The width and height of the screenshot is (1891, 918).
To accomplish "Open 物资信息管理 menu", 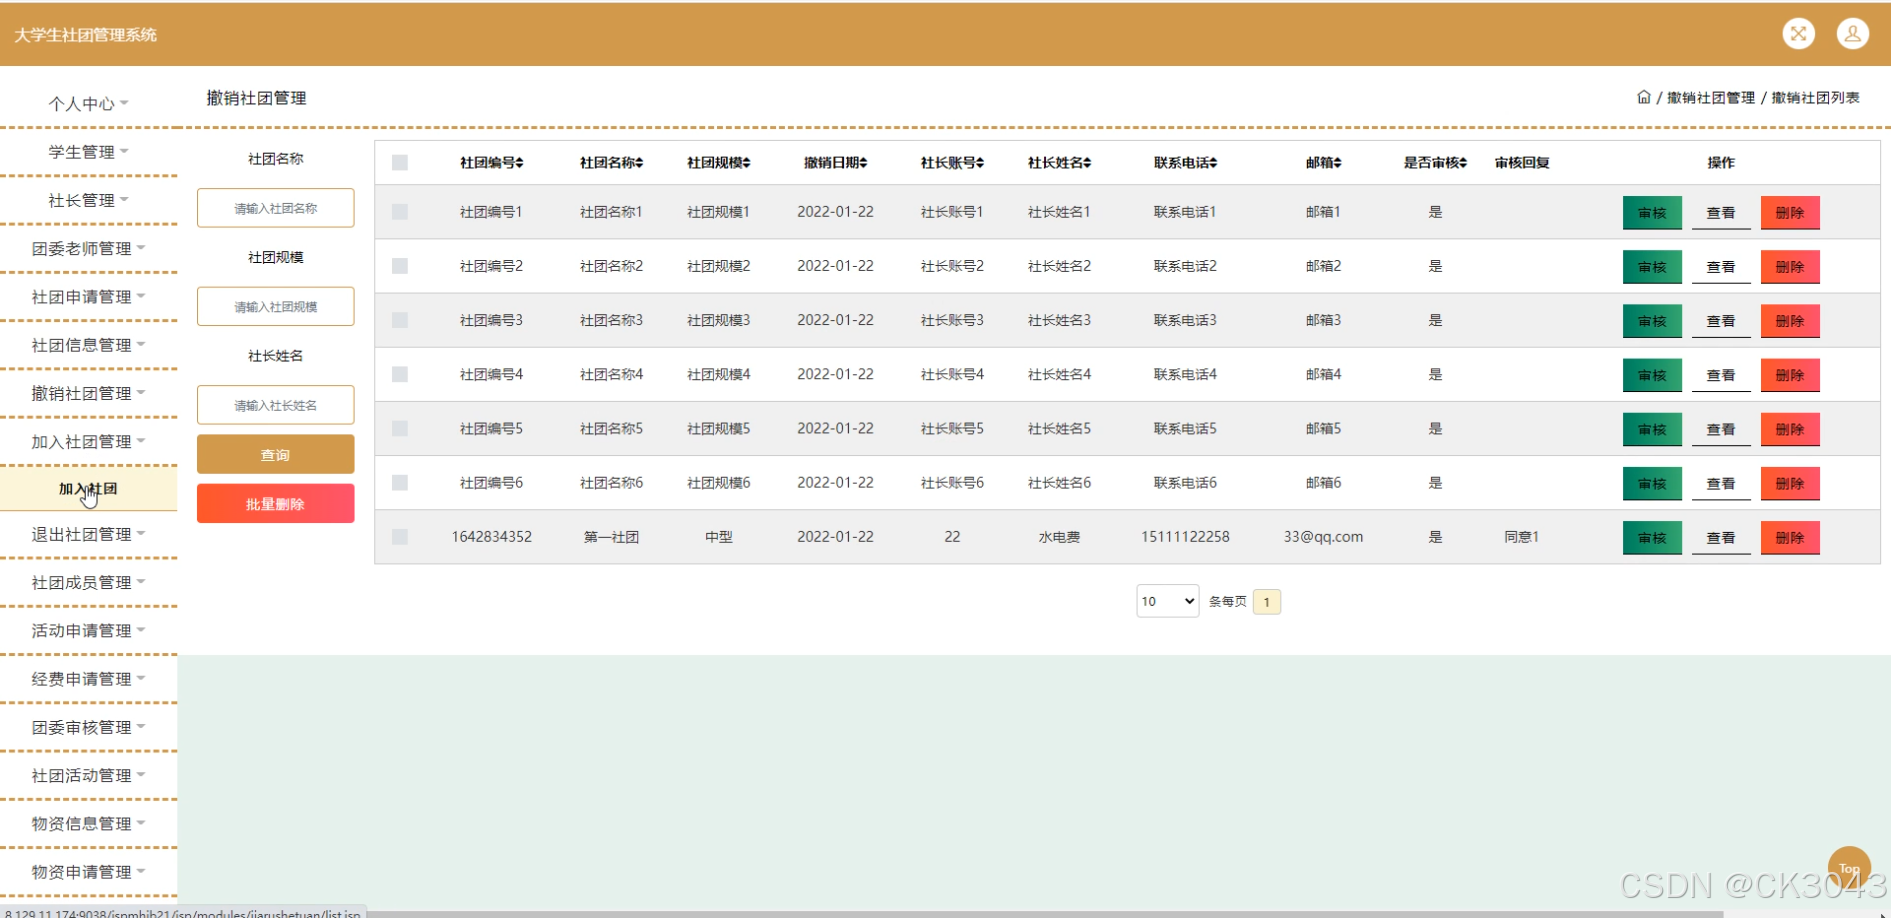I will pyautogui.click(x=88, y=824).
